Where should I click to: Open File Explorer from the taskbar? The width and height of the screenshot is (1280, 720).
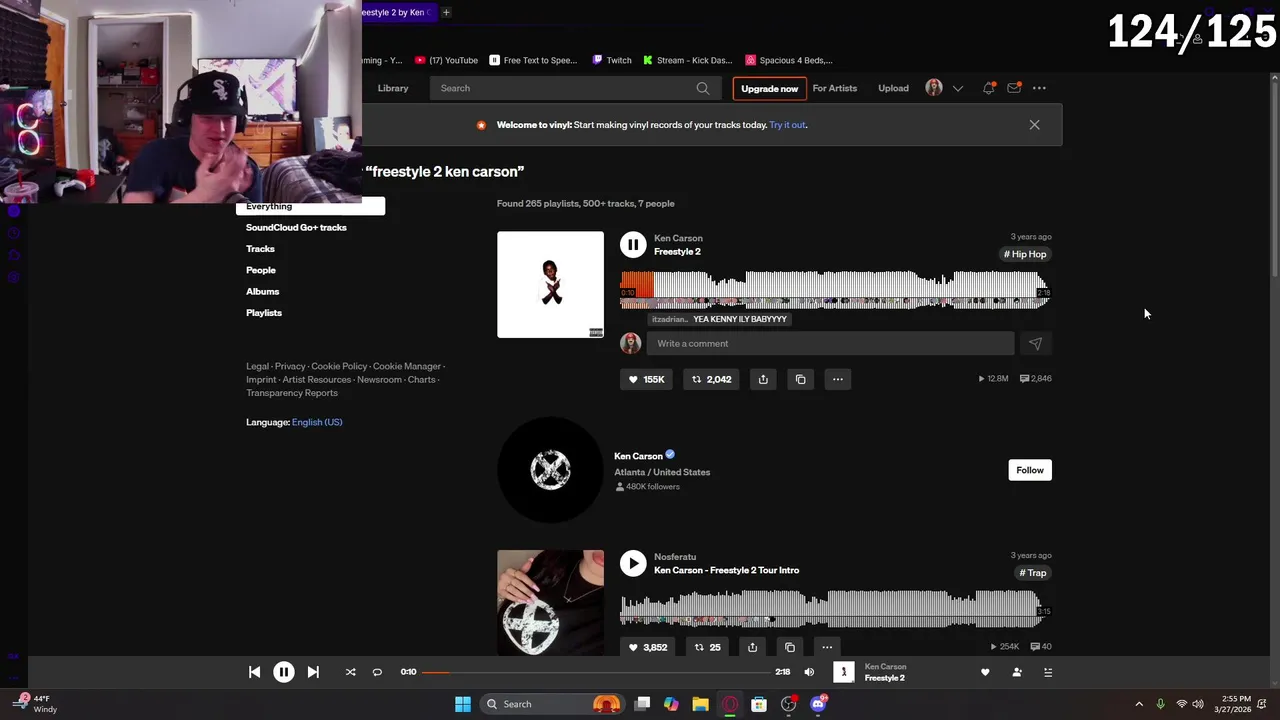click(700, 704)
